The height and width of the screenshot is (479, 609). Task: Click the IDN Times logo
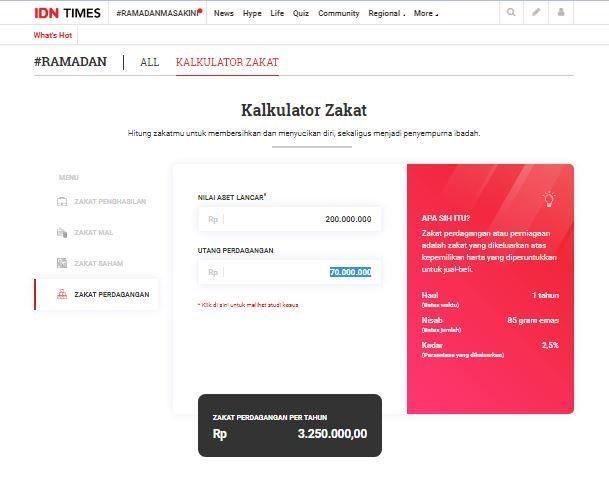click(x=67, y=13)
